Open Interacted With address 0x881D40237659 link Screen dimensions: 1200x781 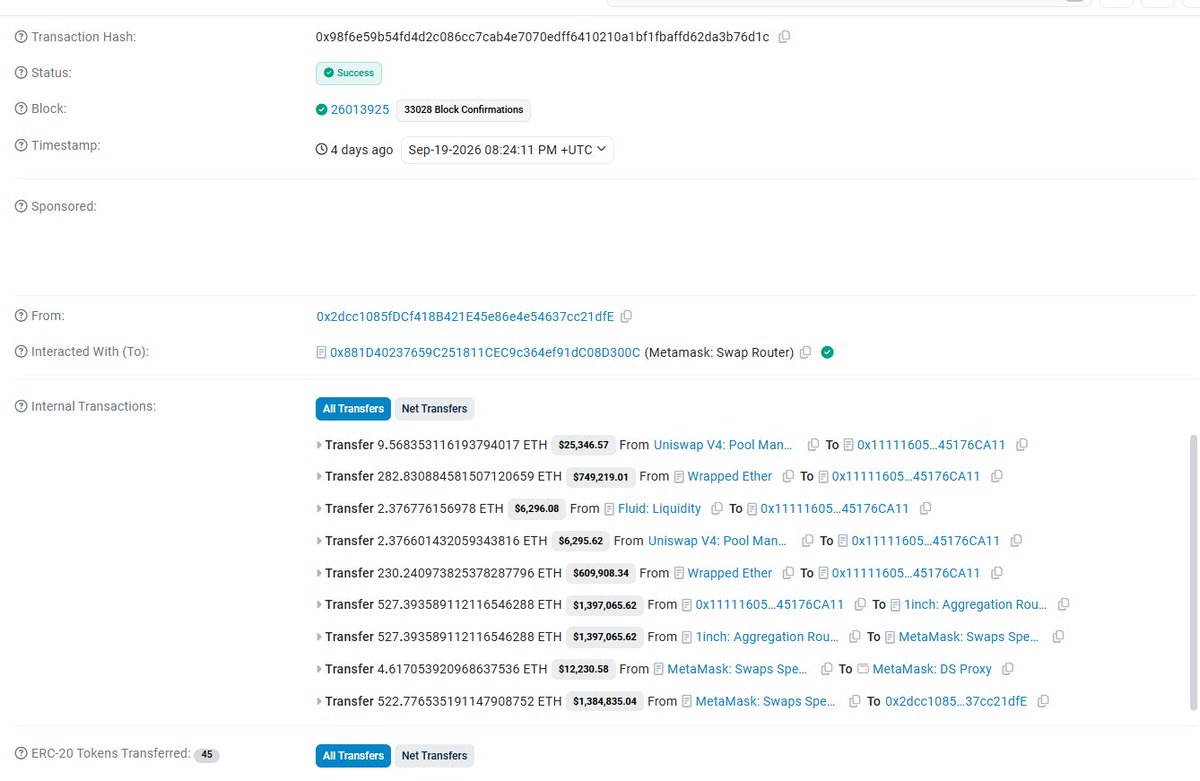click(485, 352)
